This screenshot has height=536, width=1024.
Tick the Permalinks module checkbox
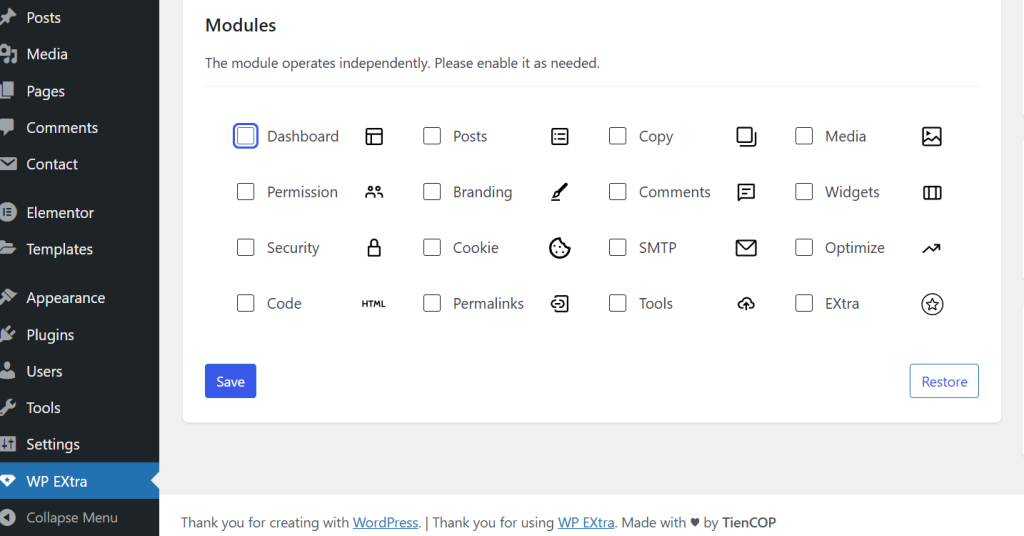[432, 303]
